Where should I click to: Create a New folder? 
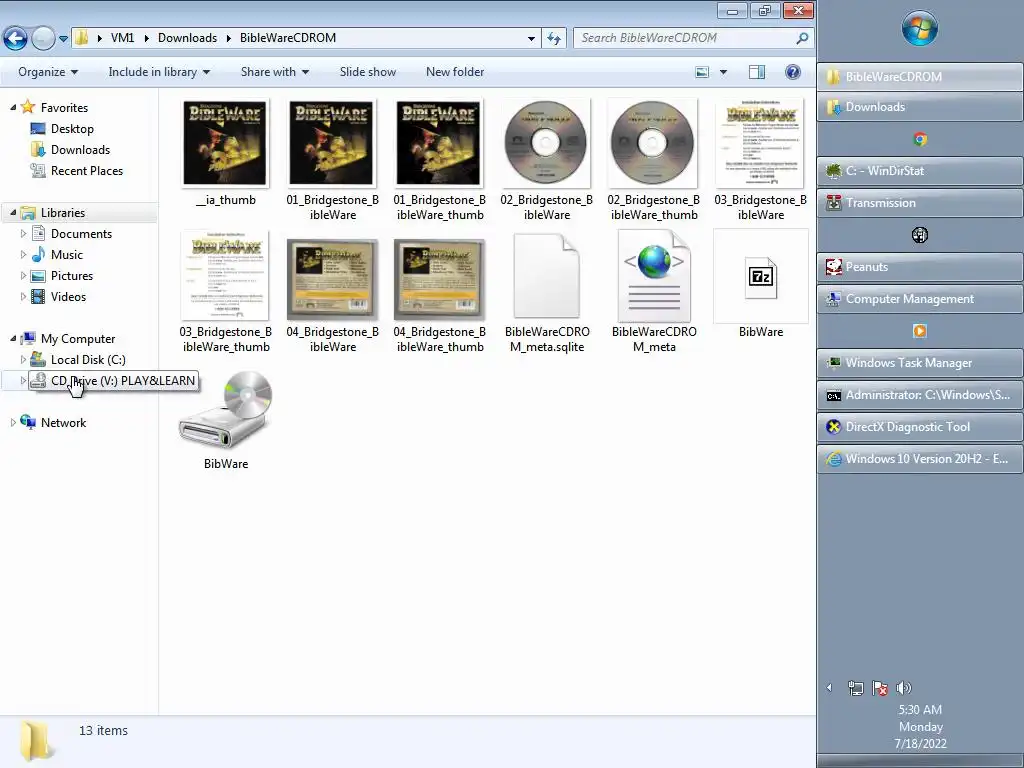(x=455, y=72)
